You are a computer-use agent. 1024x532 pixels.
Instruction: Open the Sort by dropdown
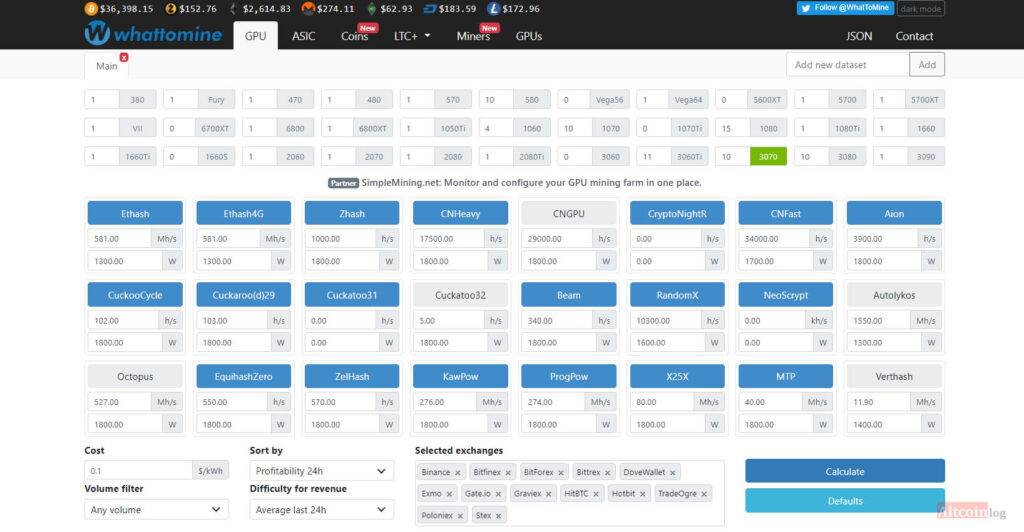tap(321, 471)
